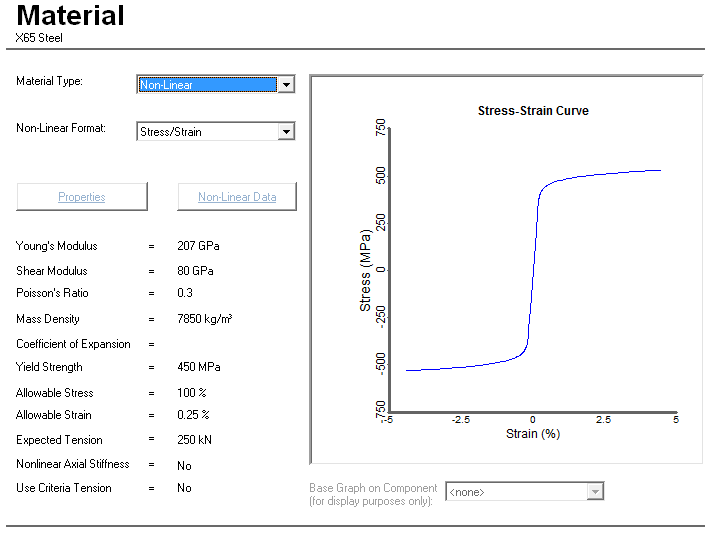Click the Allowable Strain value 0.25 %

pyautogui.click(x=193, y=415)
